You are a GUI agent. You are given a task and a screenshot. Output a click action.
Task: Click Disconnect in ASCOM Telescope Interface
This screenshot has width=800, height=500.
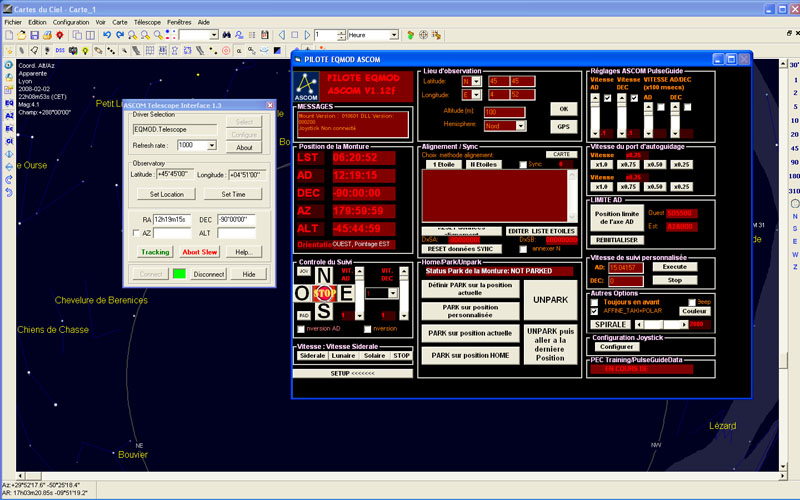[209, 274]
